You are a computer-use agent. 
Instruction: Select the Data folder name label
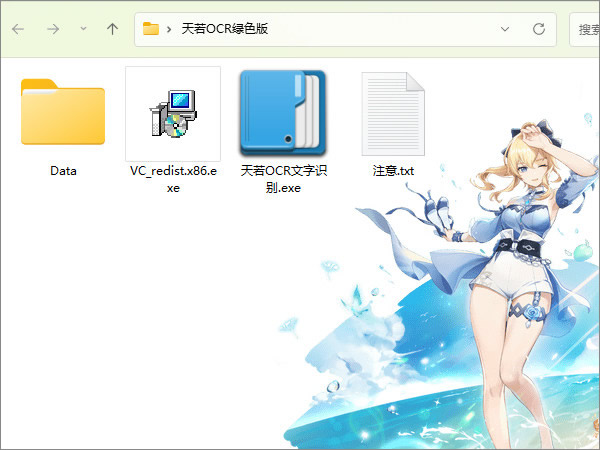[x=64, y=171]
